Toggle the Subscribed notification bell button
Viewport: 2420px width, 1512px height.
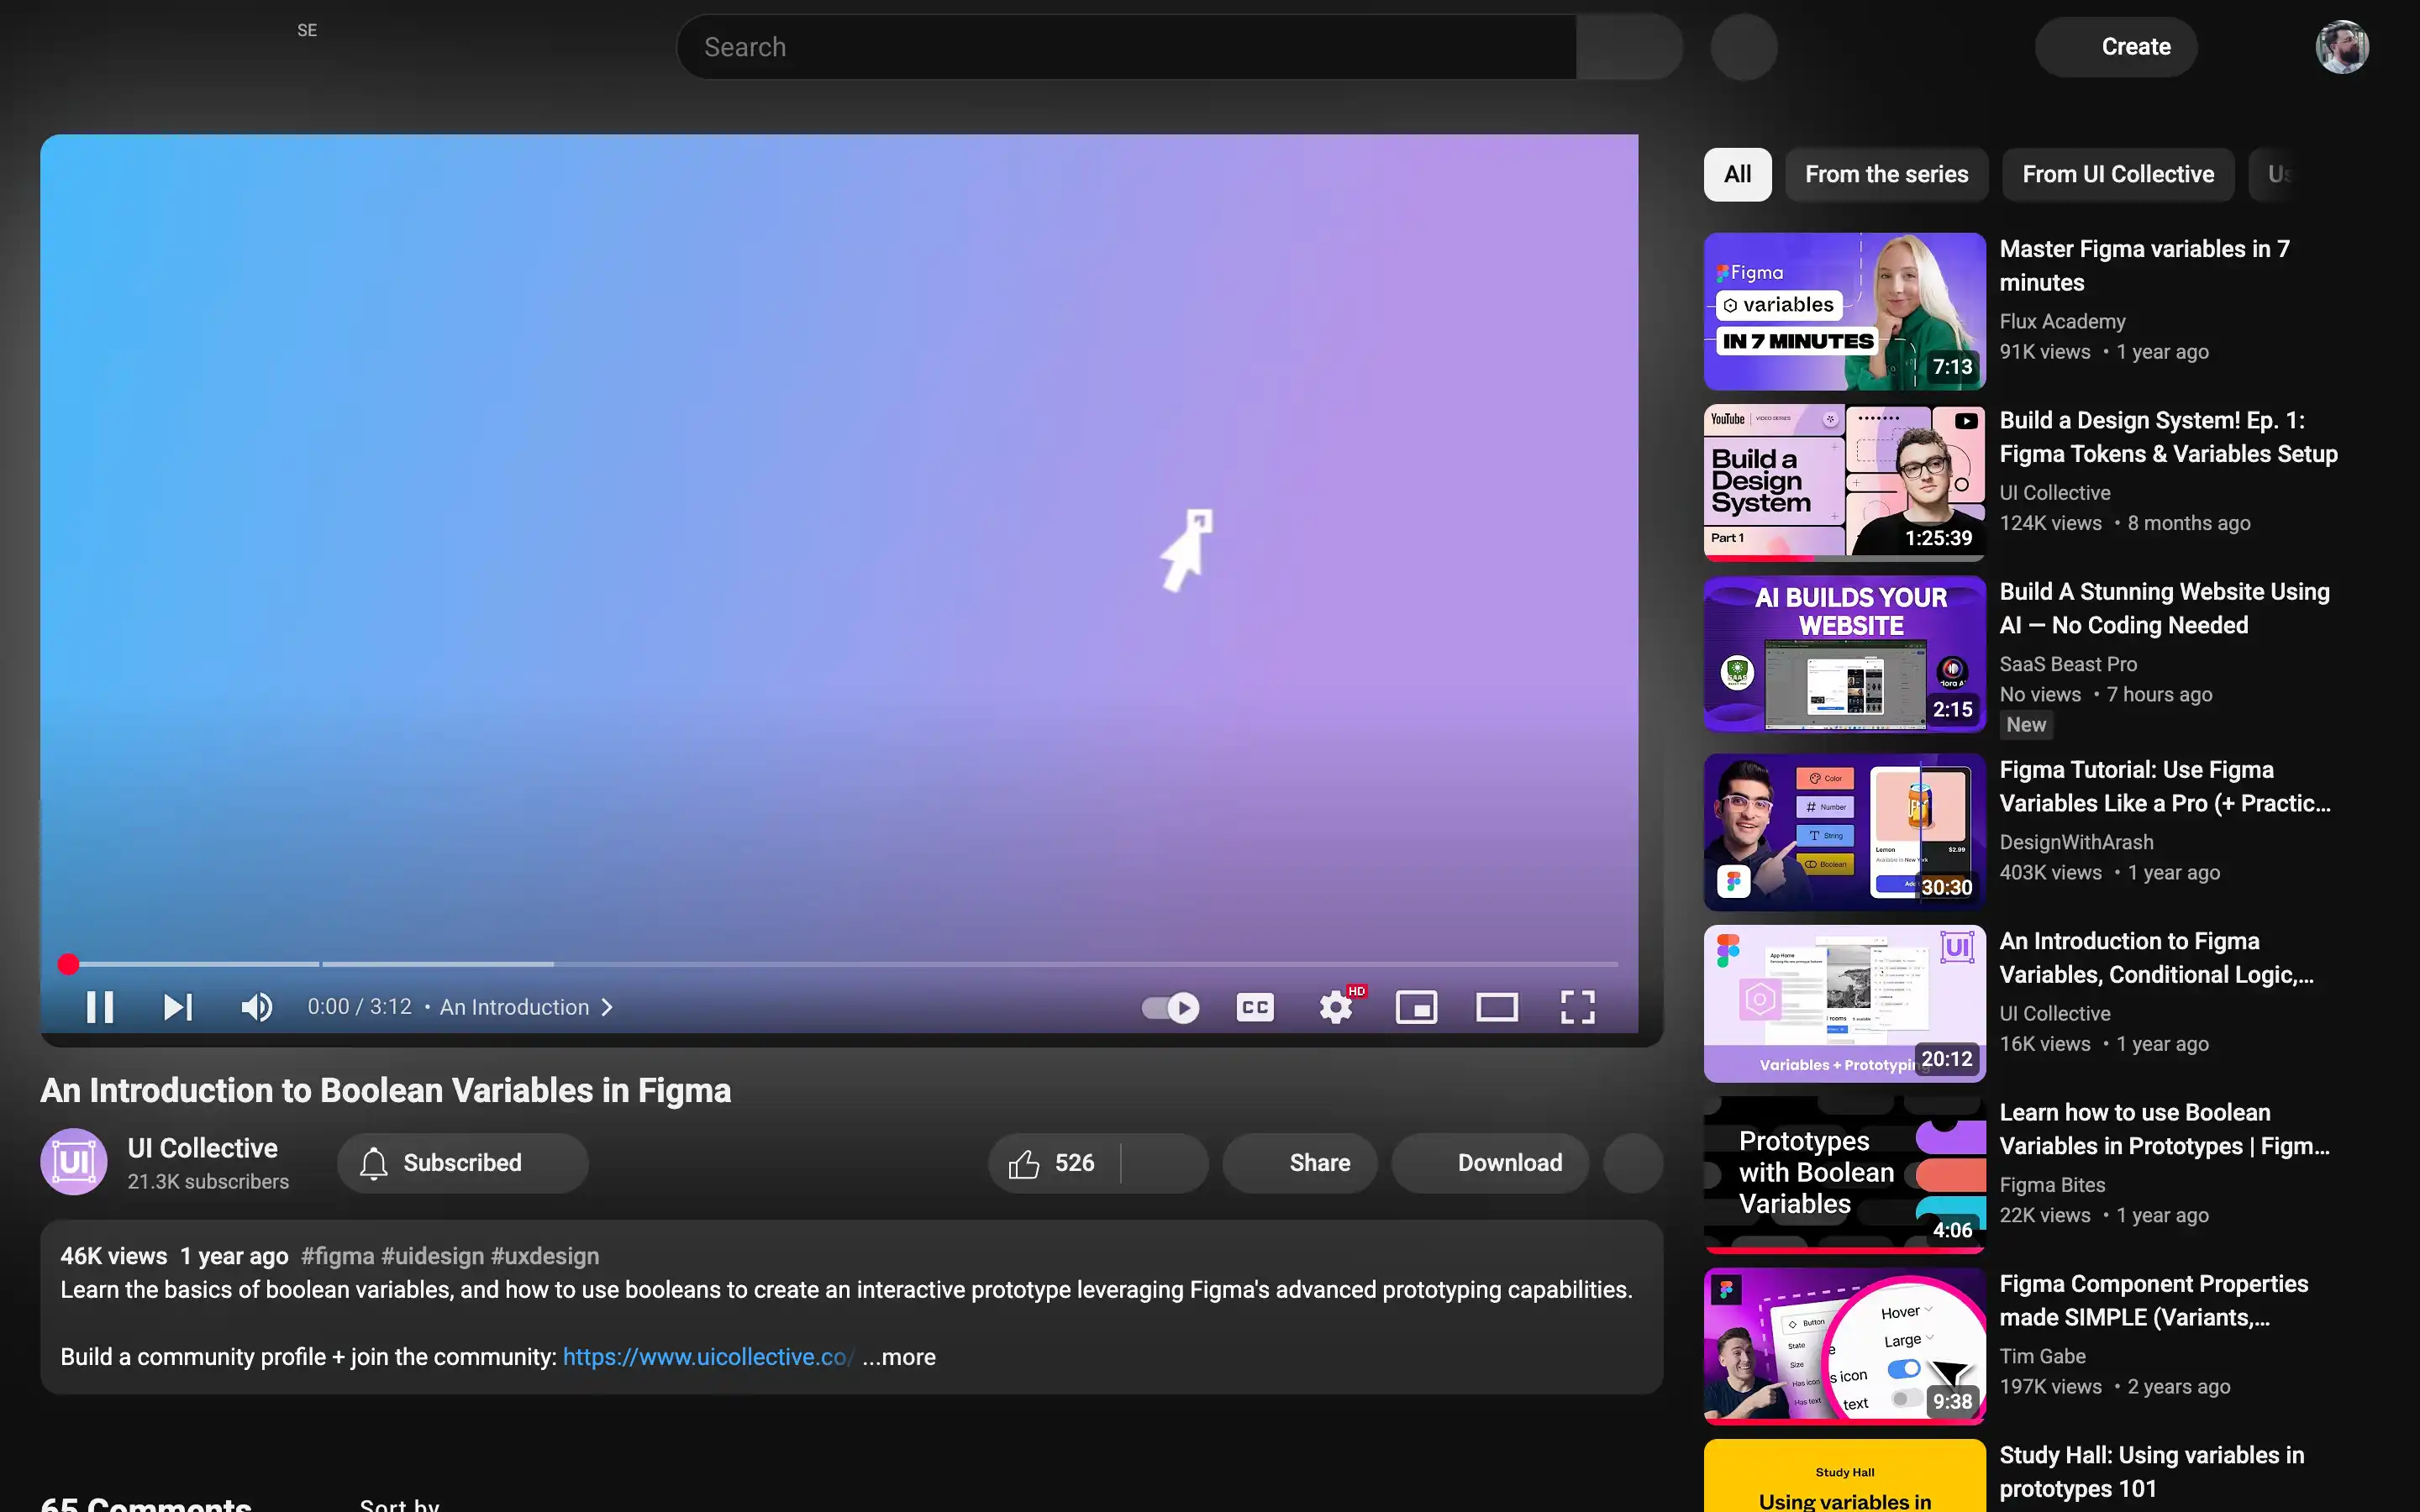click(463, 1163)
